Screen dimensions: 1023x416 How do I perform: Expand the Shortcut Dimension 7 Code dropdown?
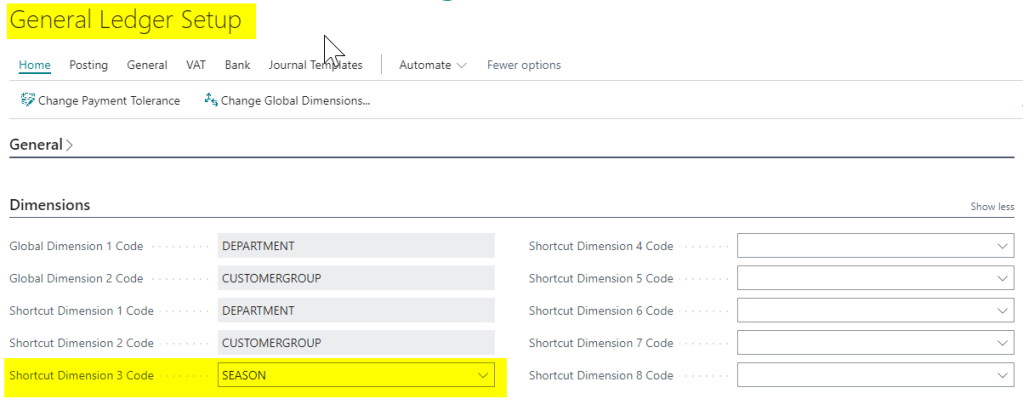[1003, 343]
